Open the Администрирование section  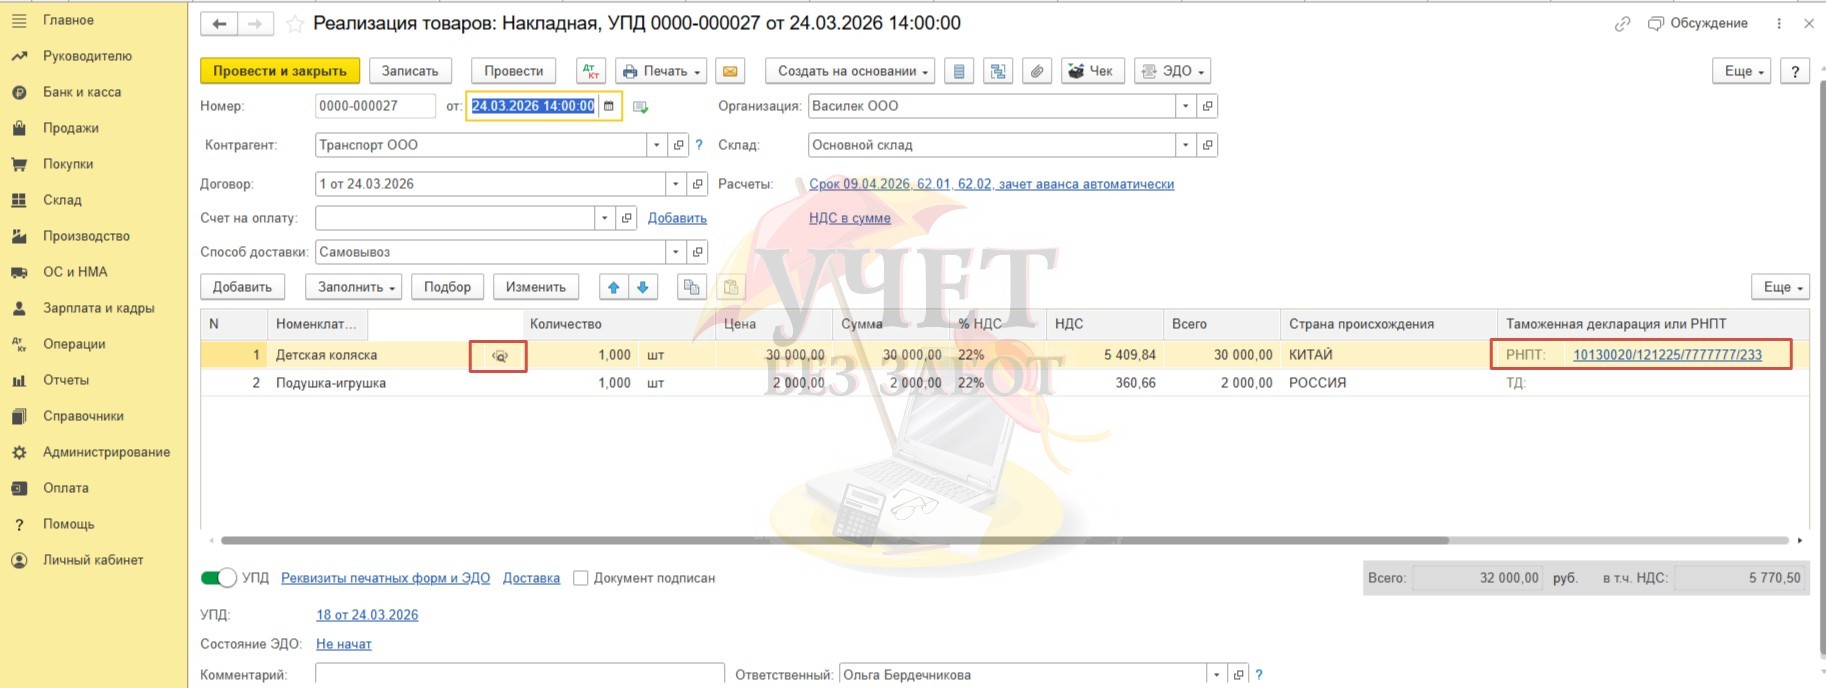[x=106, y=452]
